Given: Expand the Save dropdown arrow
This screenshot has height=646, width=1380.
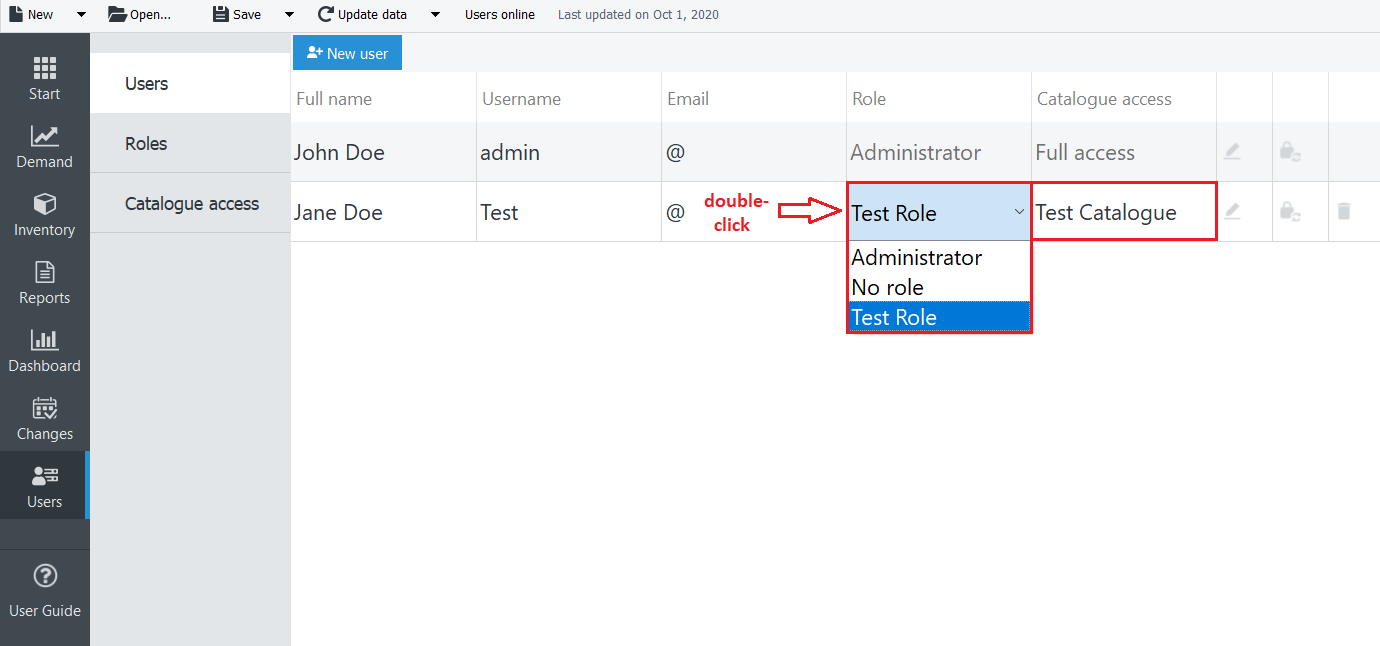Looking at the screenshot, I should [289, 15].
